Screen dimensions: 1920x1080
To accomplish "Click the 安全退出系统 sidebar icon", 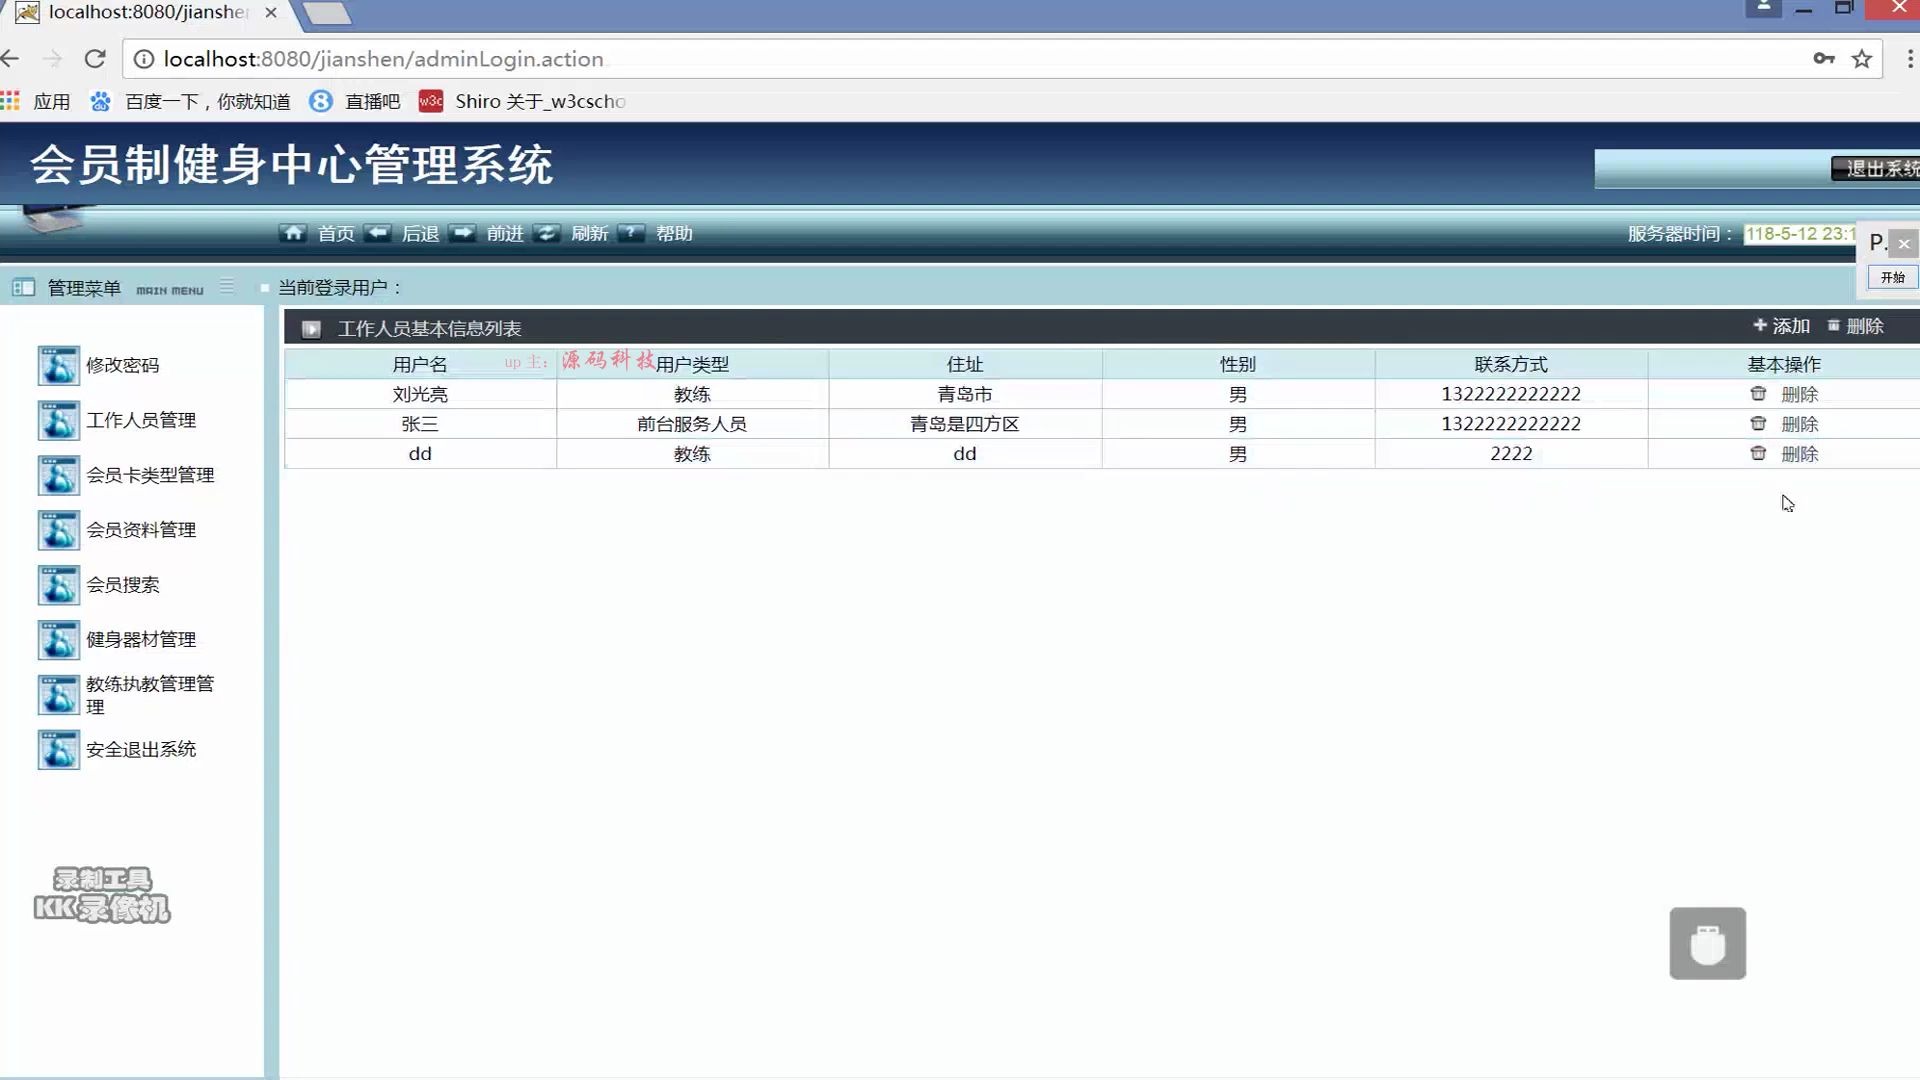I will click(58, 750).
